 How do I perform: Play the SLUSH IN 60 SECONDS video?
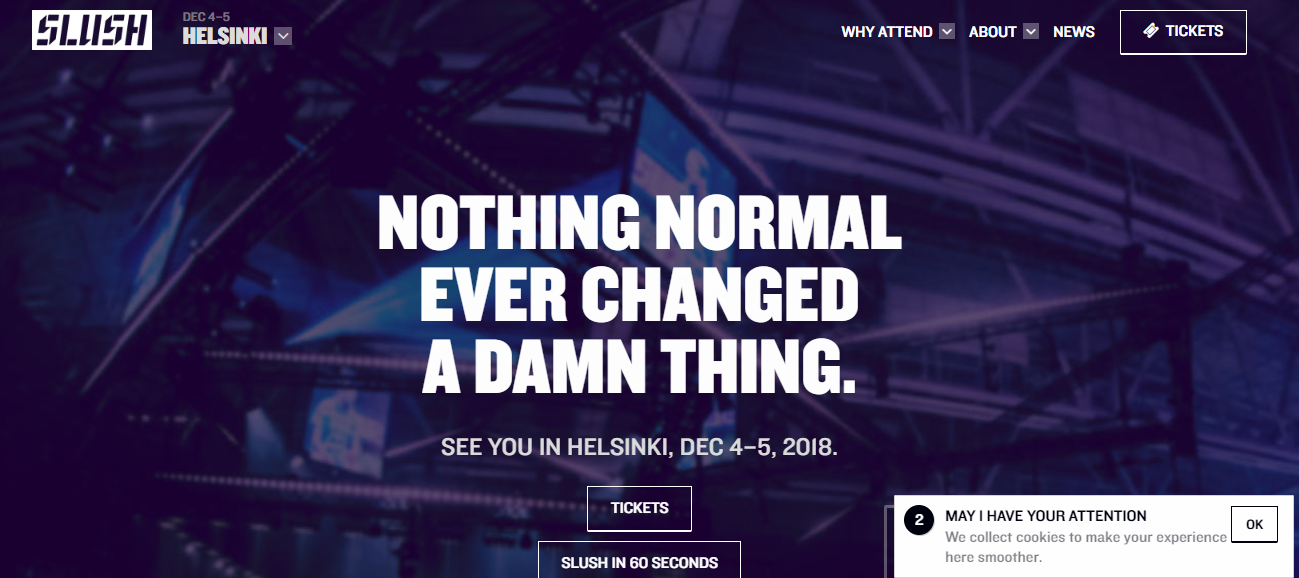[x=639, y=562]
